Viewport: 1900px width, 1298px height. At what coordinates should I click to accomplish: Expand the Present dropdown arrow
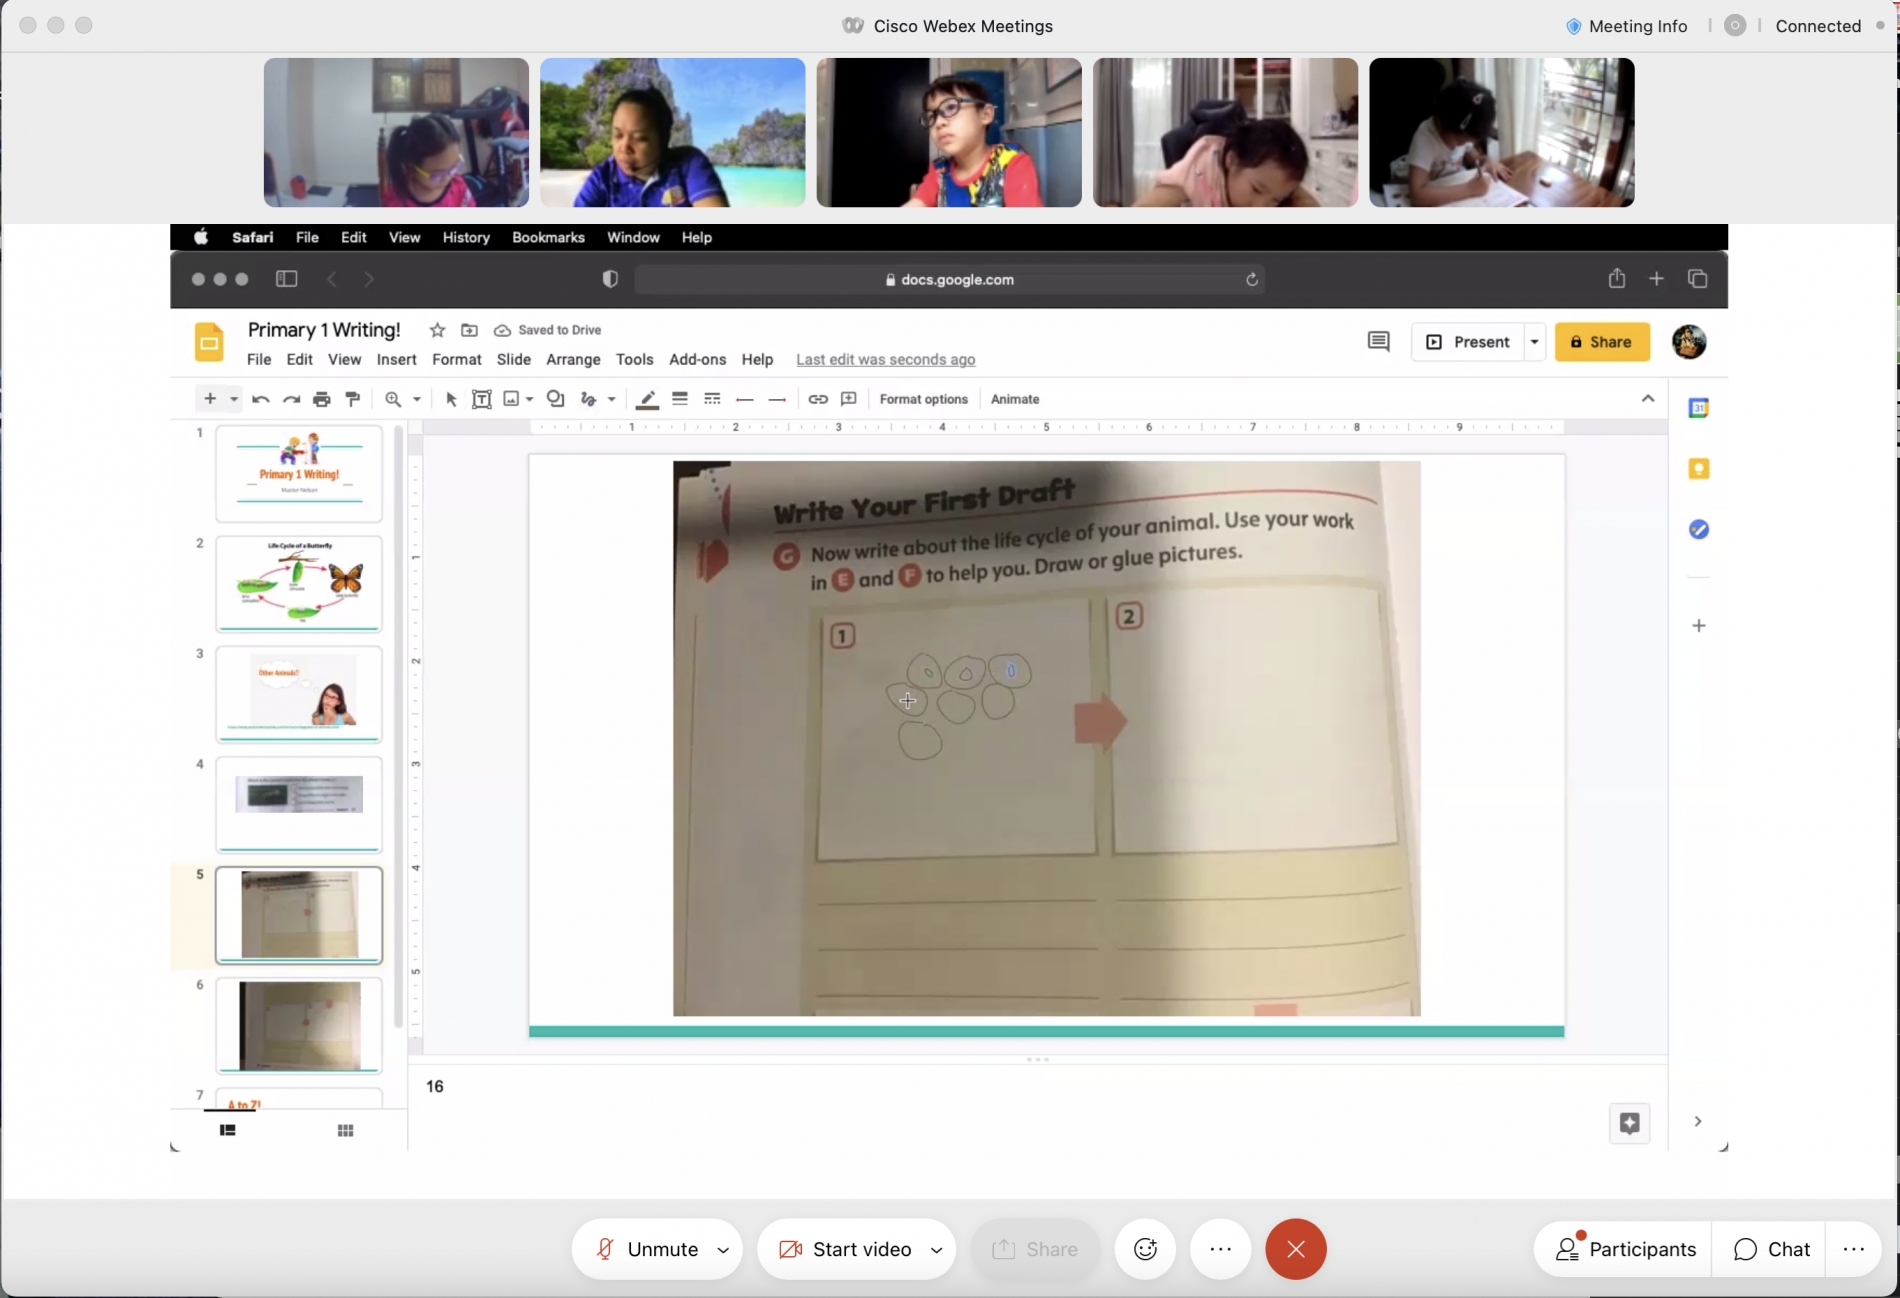pyautogui.click(x=1534, y=342)
